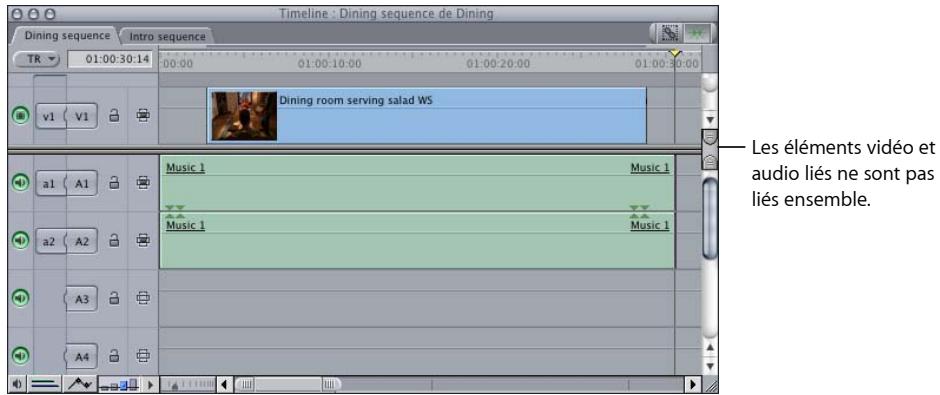Viewport: 940px width, 395px height.
Task: Click the a2 source control
Action: (49, 242)
